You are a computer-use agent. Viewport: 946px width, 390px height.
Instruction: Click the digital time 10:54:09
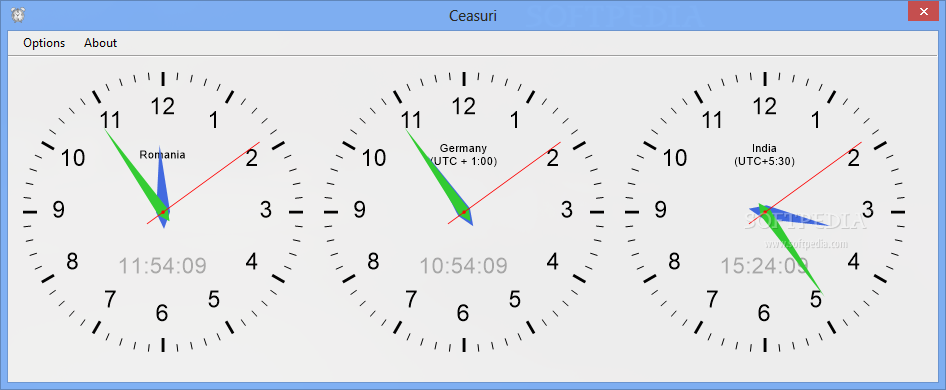463,266
